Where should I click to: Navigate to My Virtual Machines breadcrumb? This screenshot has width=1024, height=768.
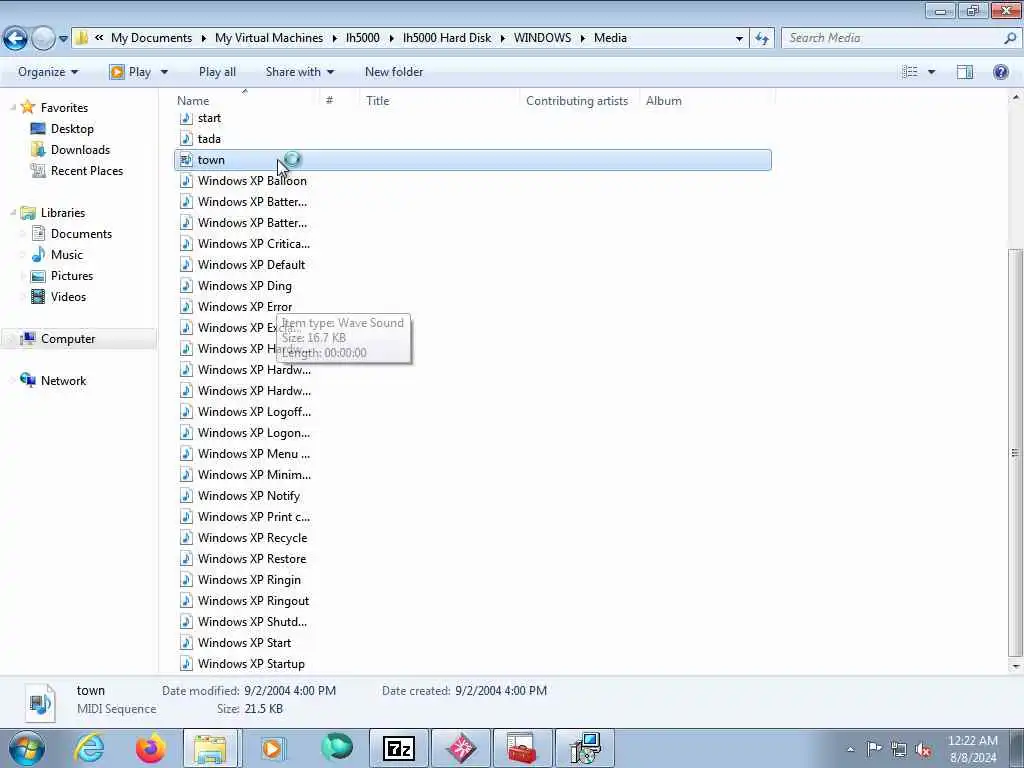pos(269,38)
